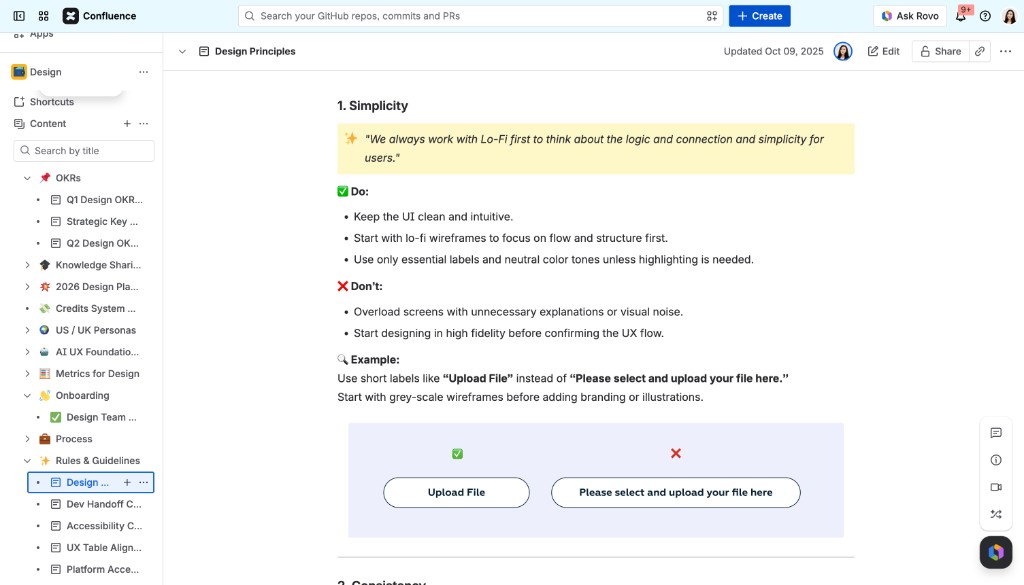Collapse the page header chevron
Screen dimensions: 1024x585
tap(182, 51)
